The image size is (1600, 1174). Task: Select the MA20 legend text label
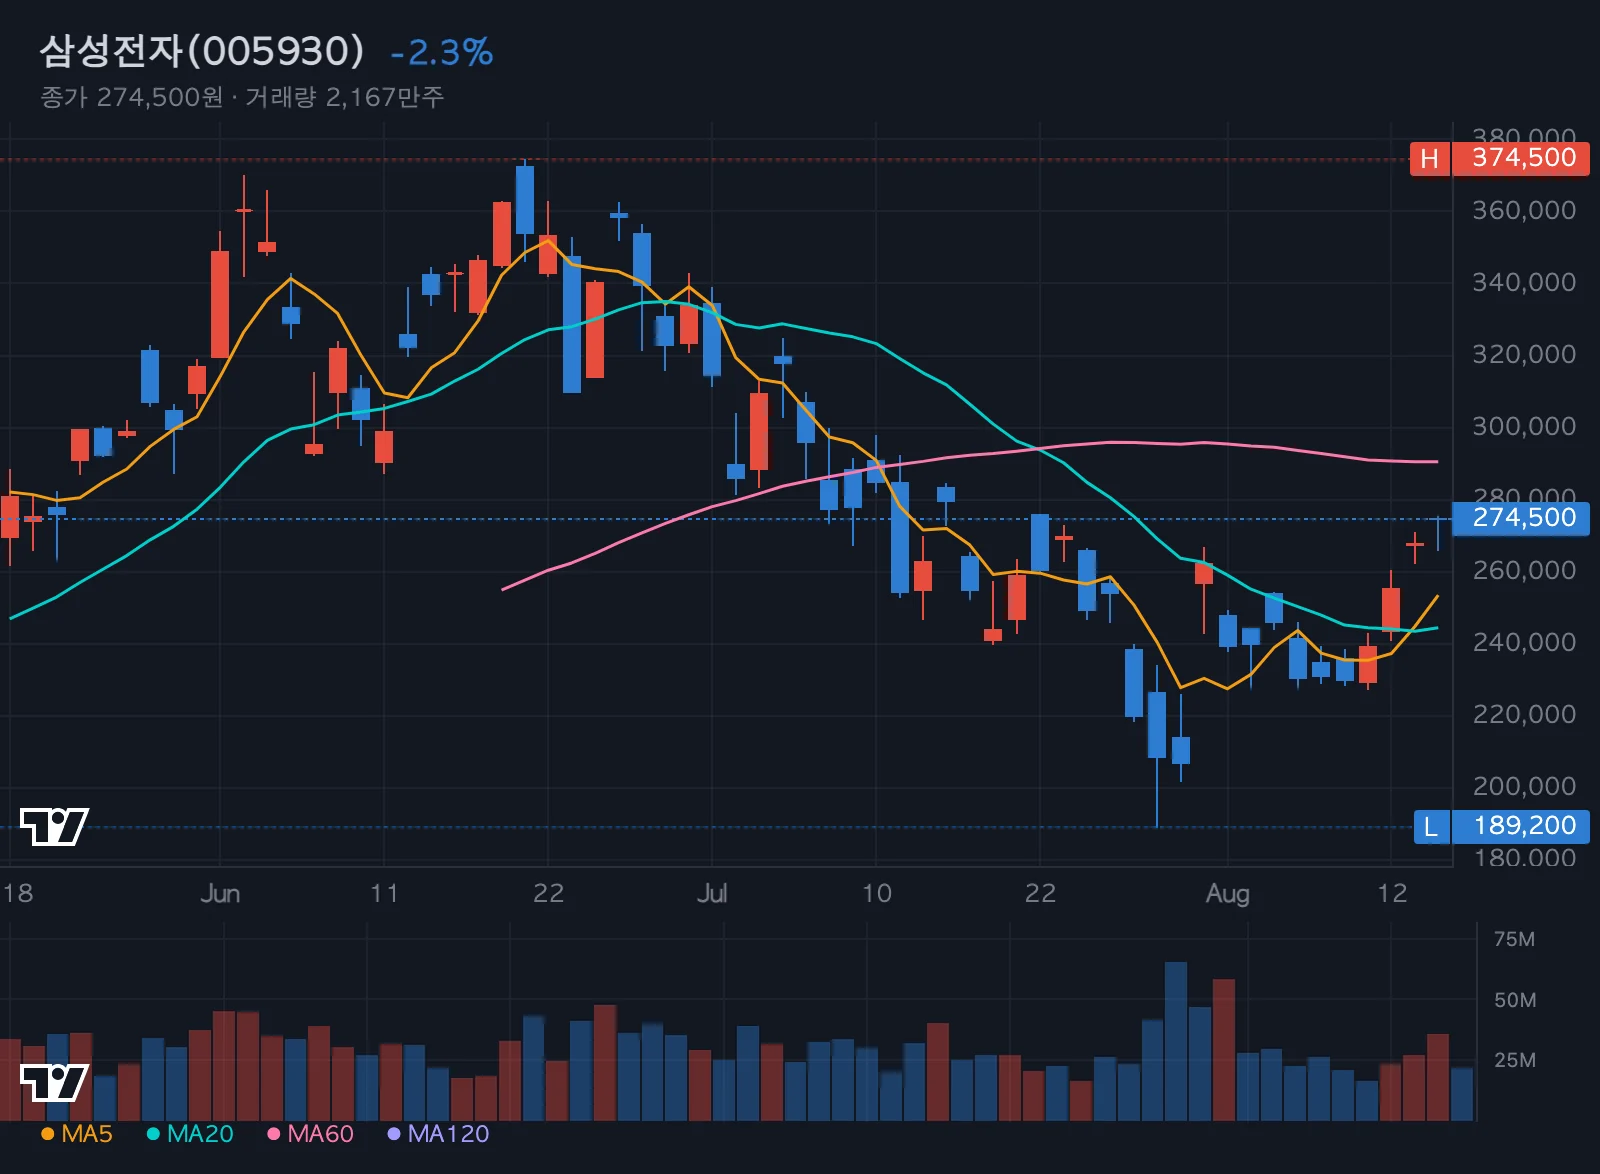pyautogui.click(x=200, y=1134)
